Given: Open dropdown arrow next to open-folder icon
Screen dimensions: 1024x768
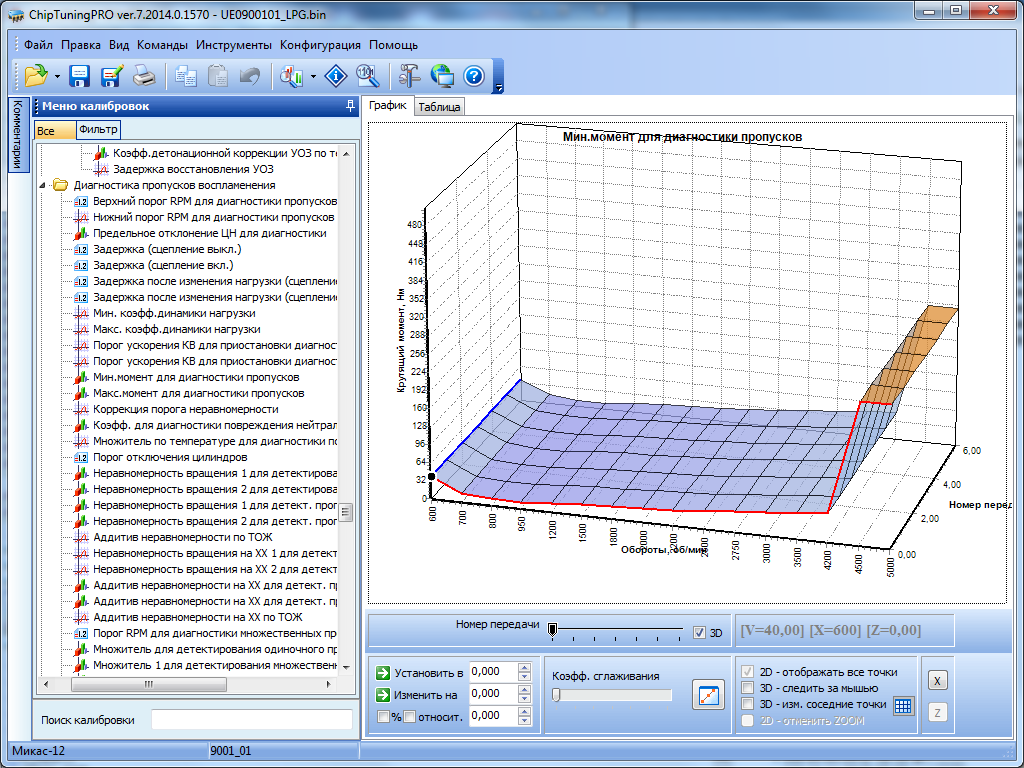Looking at the screenshot, I should click(x=57, y=76).
